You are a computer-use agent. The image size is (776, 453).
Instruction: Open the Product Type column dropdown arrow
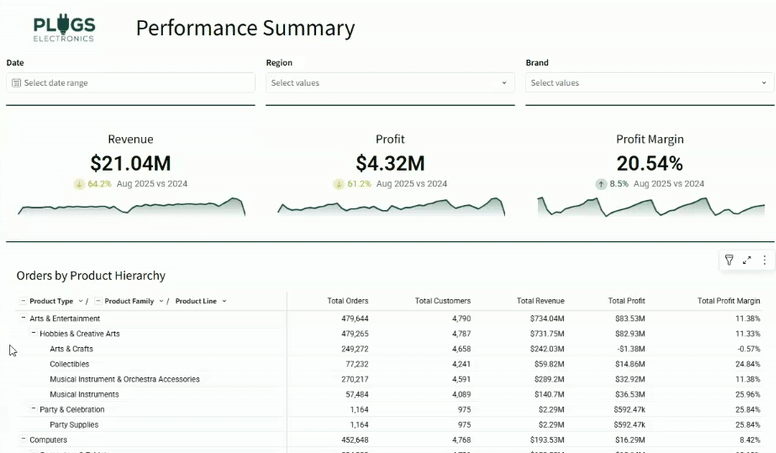point(80,301)
